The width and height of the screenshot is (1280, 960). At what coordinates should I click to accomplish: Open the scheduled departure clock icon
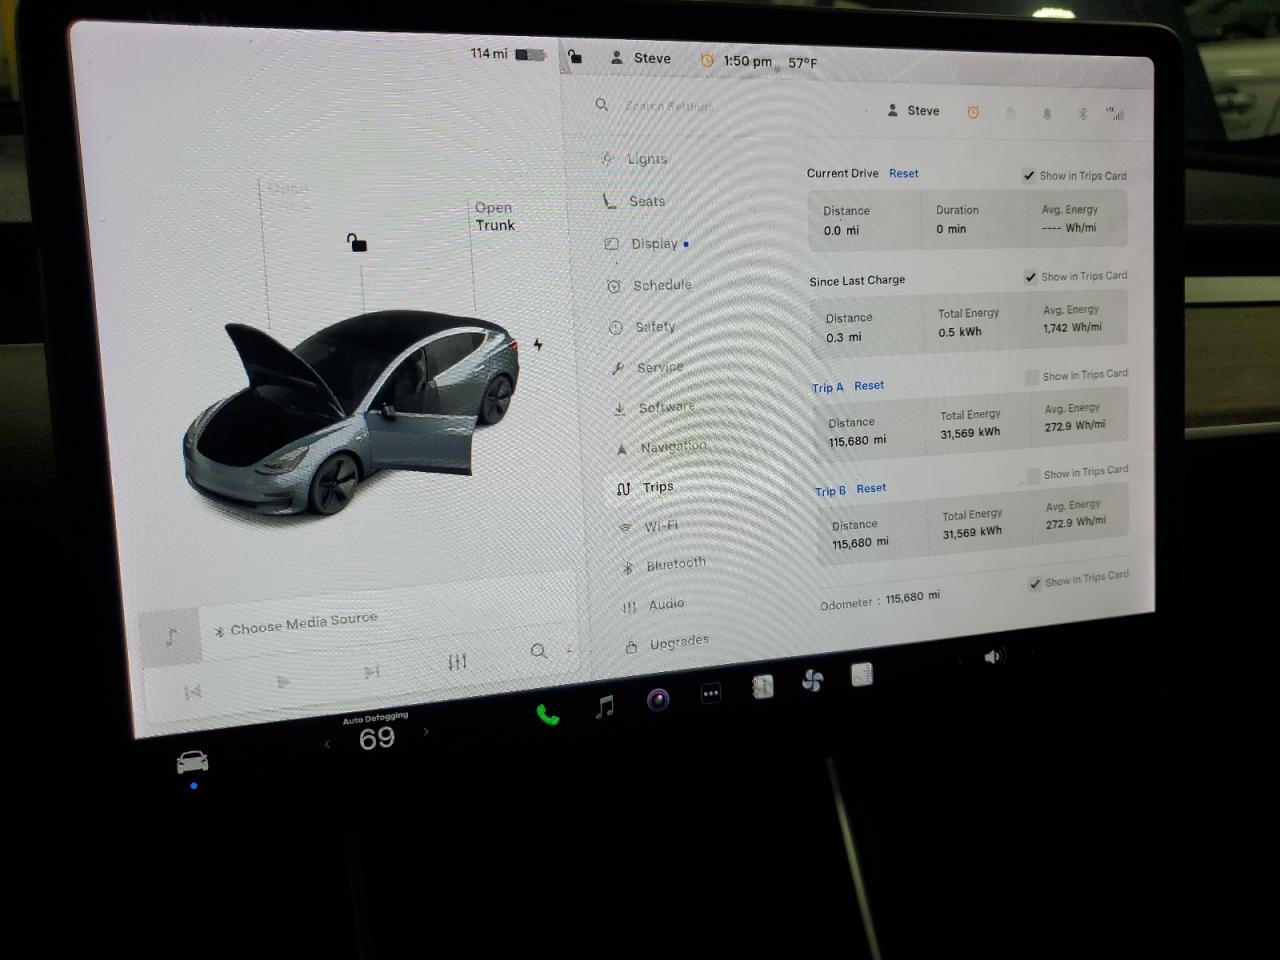[972, 112]
